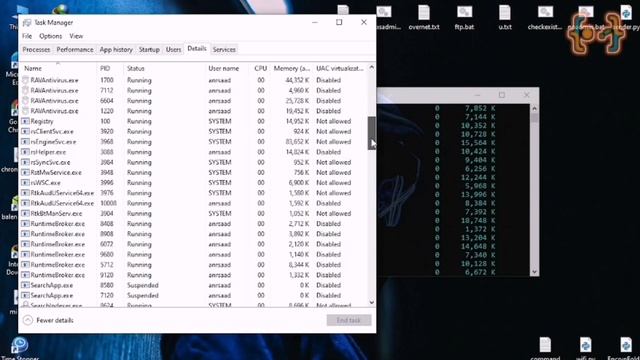Click the RstMwService.exe process icon
640x360 pixels.
point(25,172)
